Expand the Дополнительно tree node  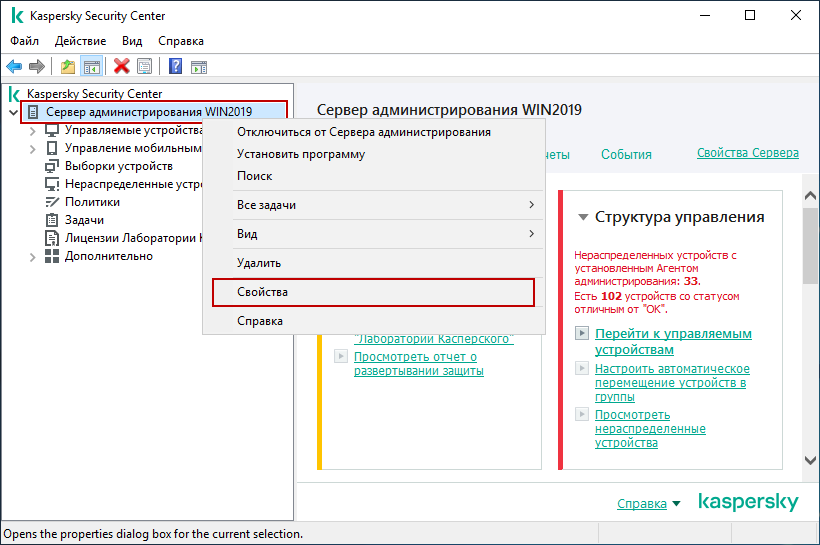pyautogui.click(x=32, y=257)
